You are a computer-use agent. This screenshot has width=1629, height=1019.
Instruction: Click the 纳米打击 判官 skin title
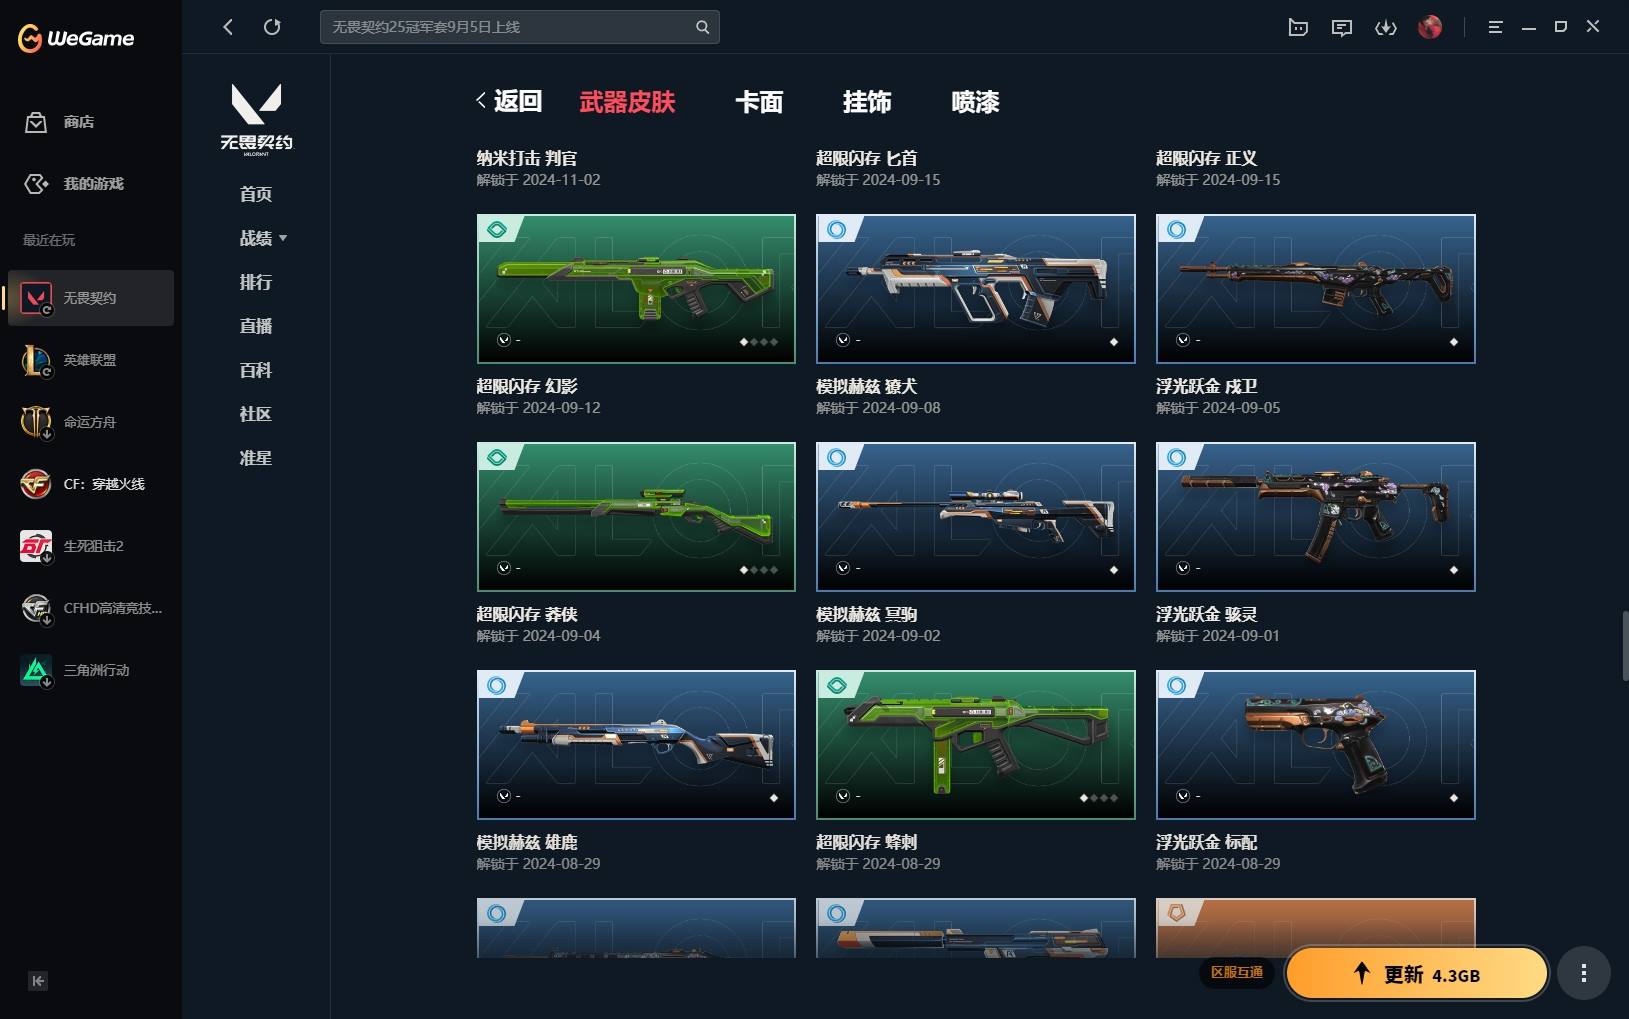(527, 158)
